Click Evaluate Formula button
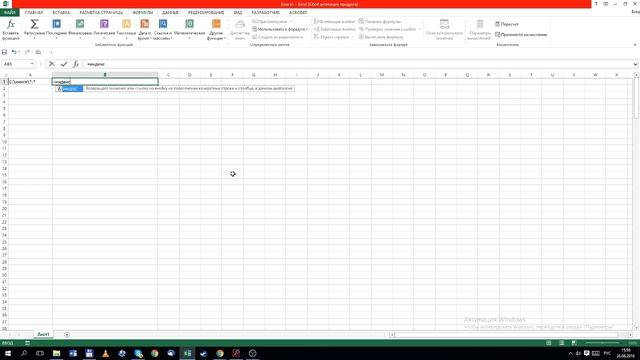The image size is (640, 360). (x=381, y=37)
